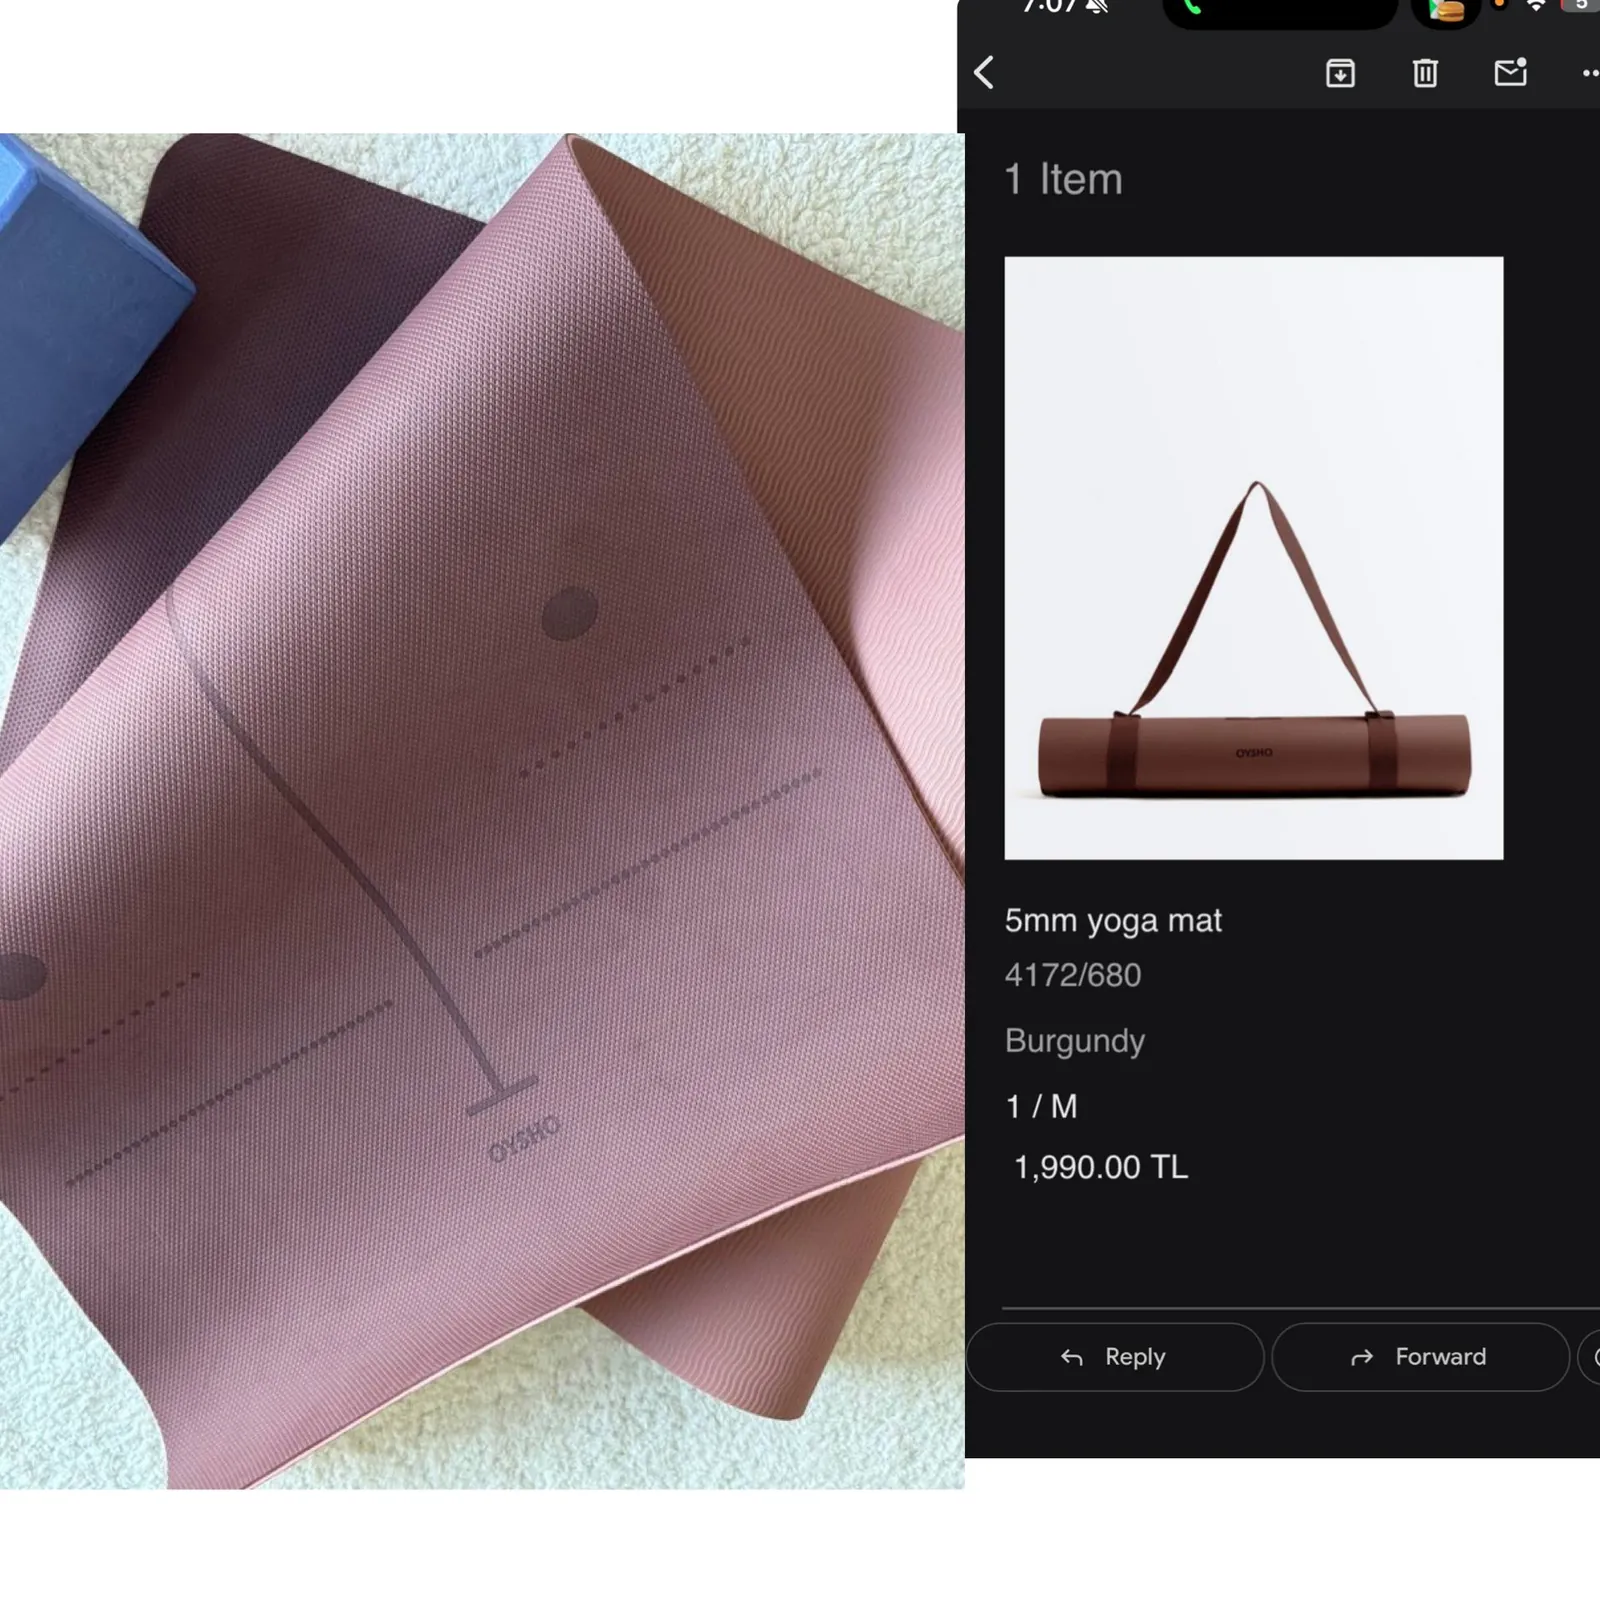Tap the Forward button
Screen dimensions: 1600x1600
pyautogui.click(x=1420, y=1357)
